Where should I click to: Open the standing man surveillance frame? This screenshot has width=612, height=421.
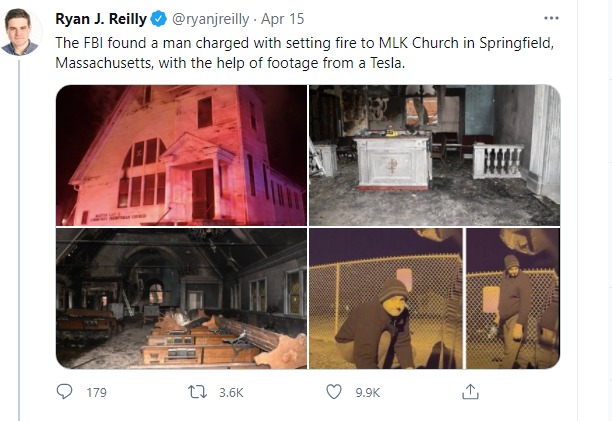(513, 298)
